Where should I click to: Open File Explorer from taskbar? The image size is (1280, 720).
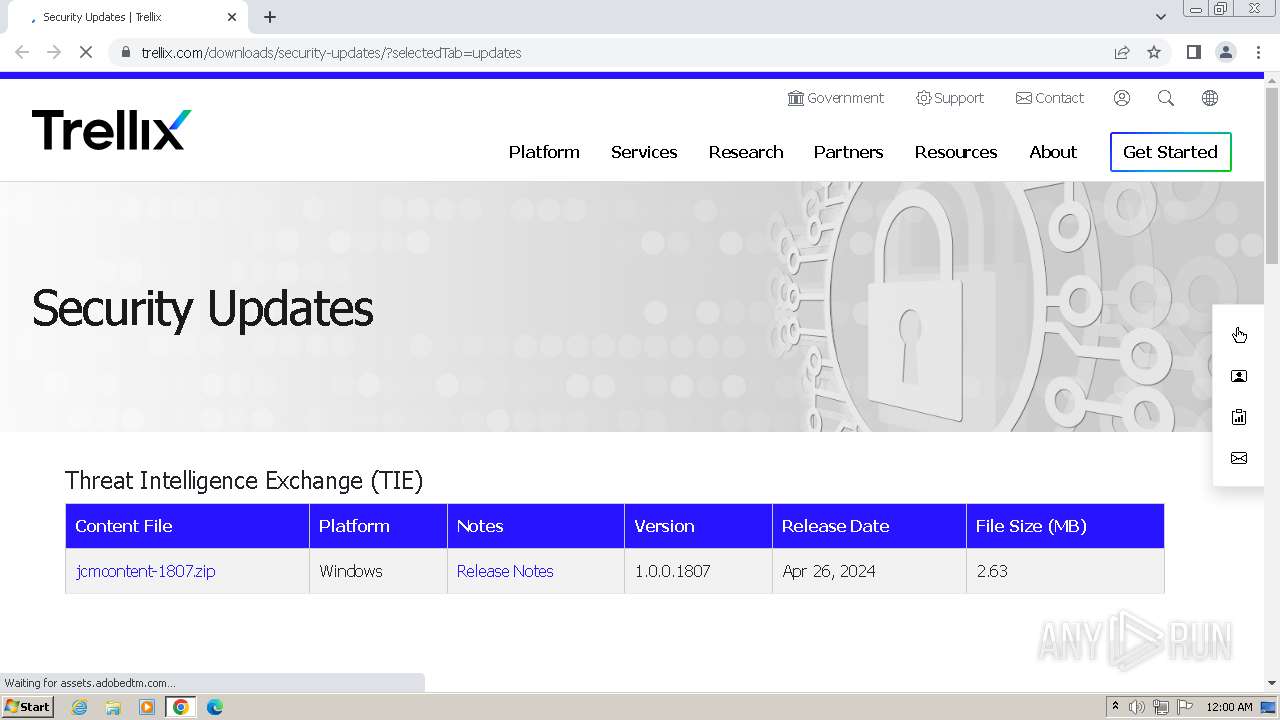coord(113,707)
